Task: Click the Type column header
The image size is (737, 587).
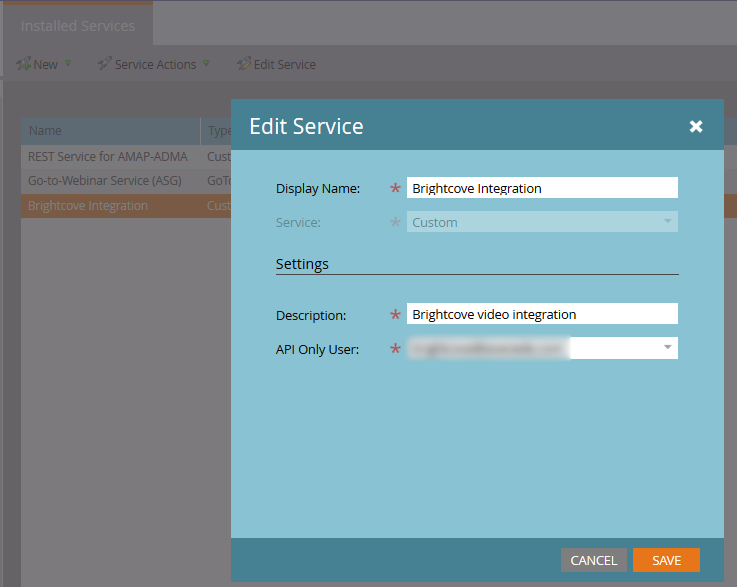Action: click(217, 131)
